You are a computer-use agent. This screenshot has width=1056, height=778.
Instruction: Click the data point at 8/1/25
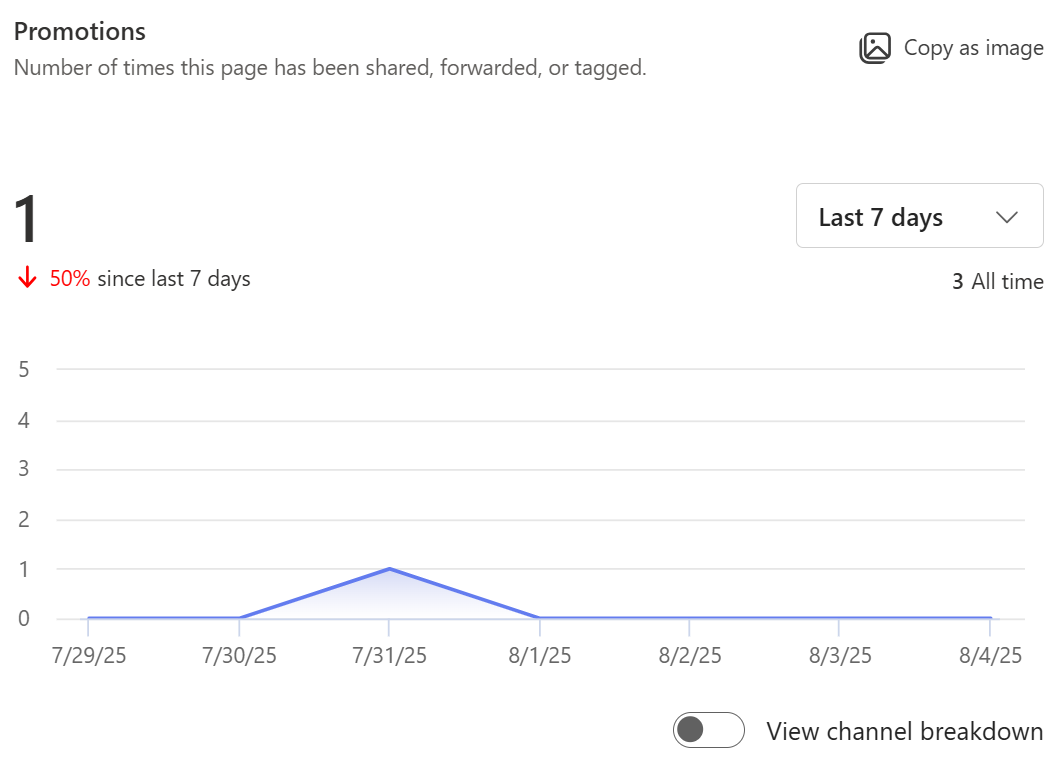pos(540,618)
